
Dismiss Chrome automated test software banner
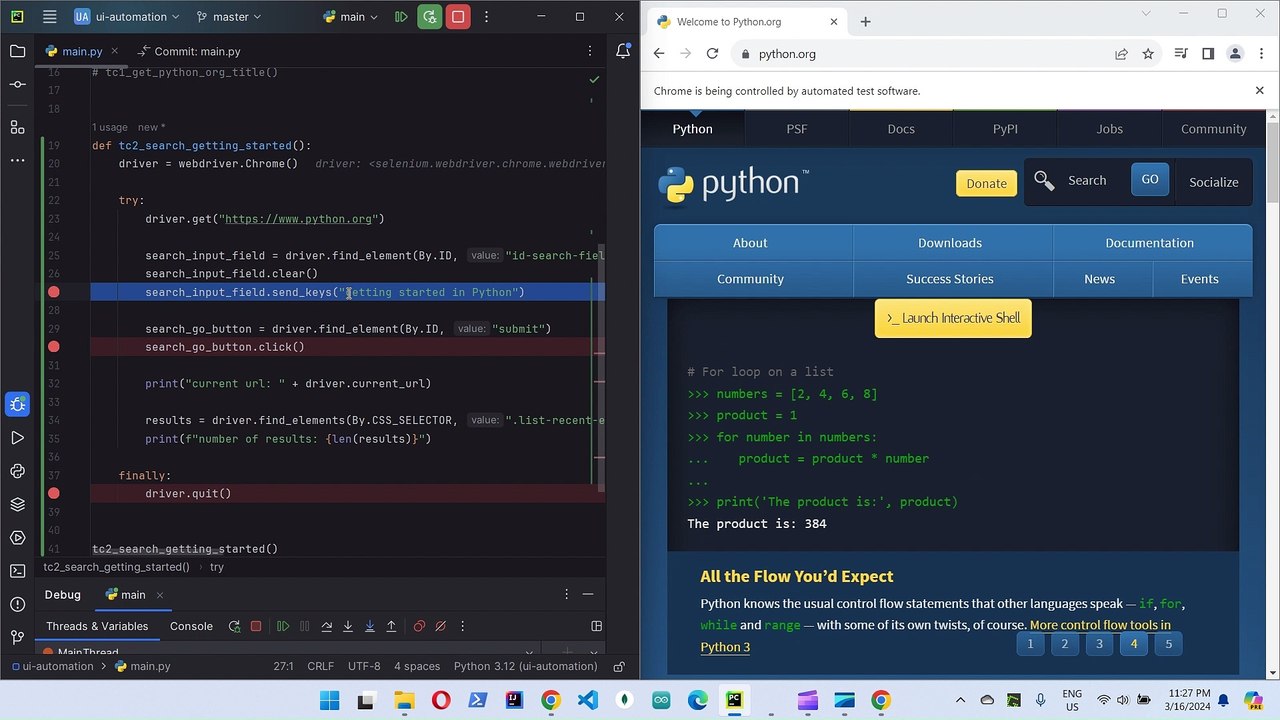pos(1260,91)
